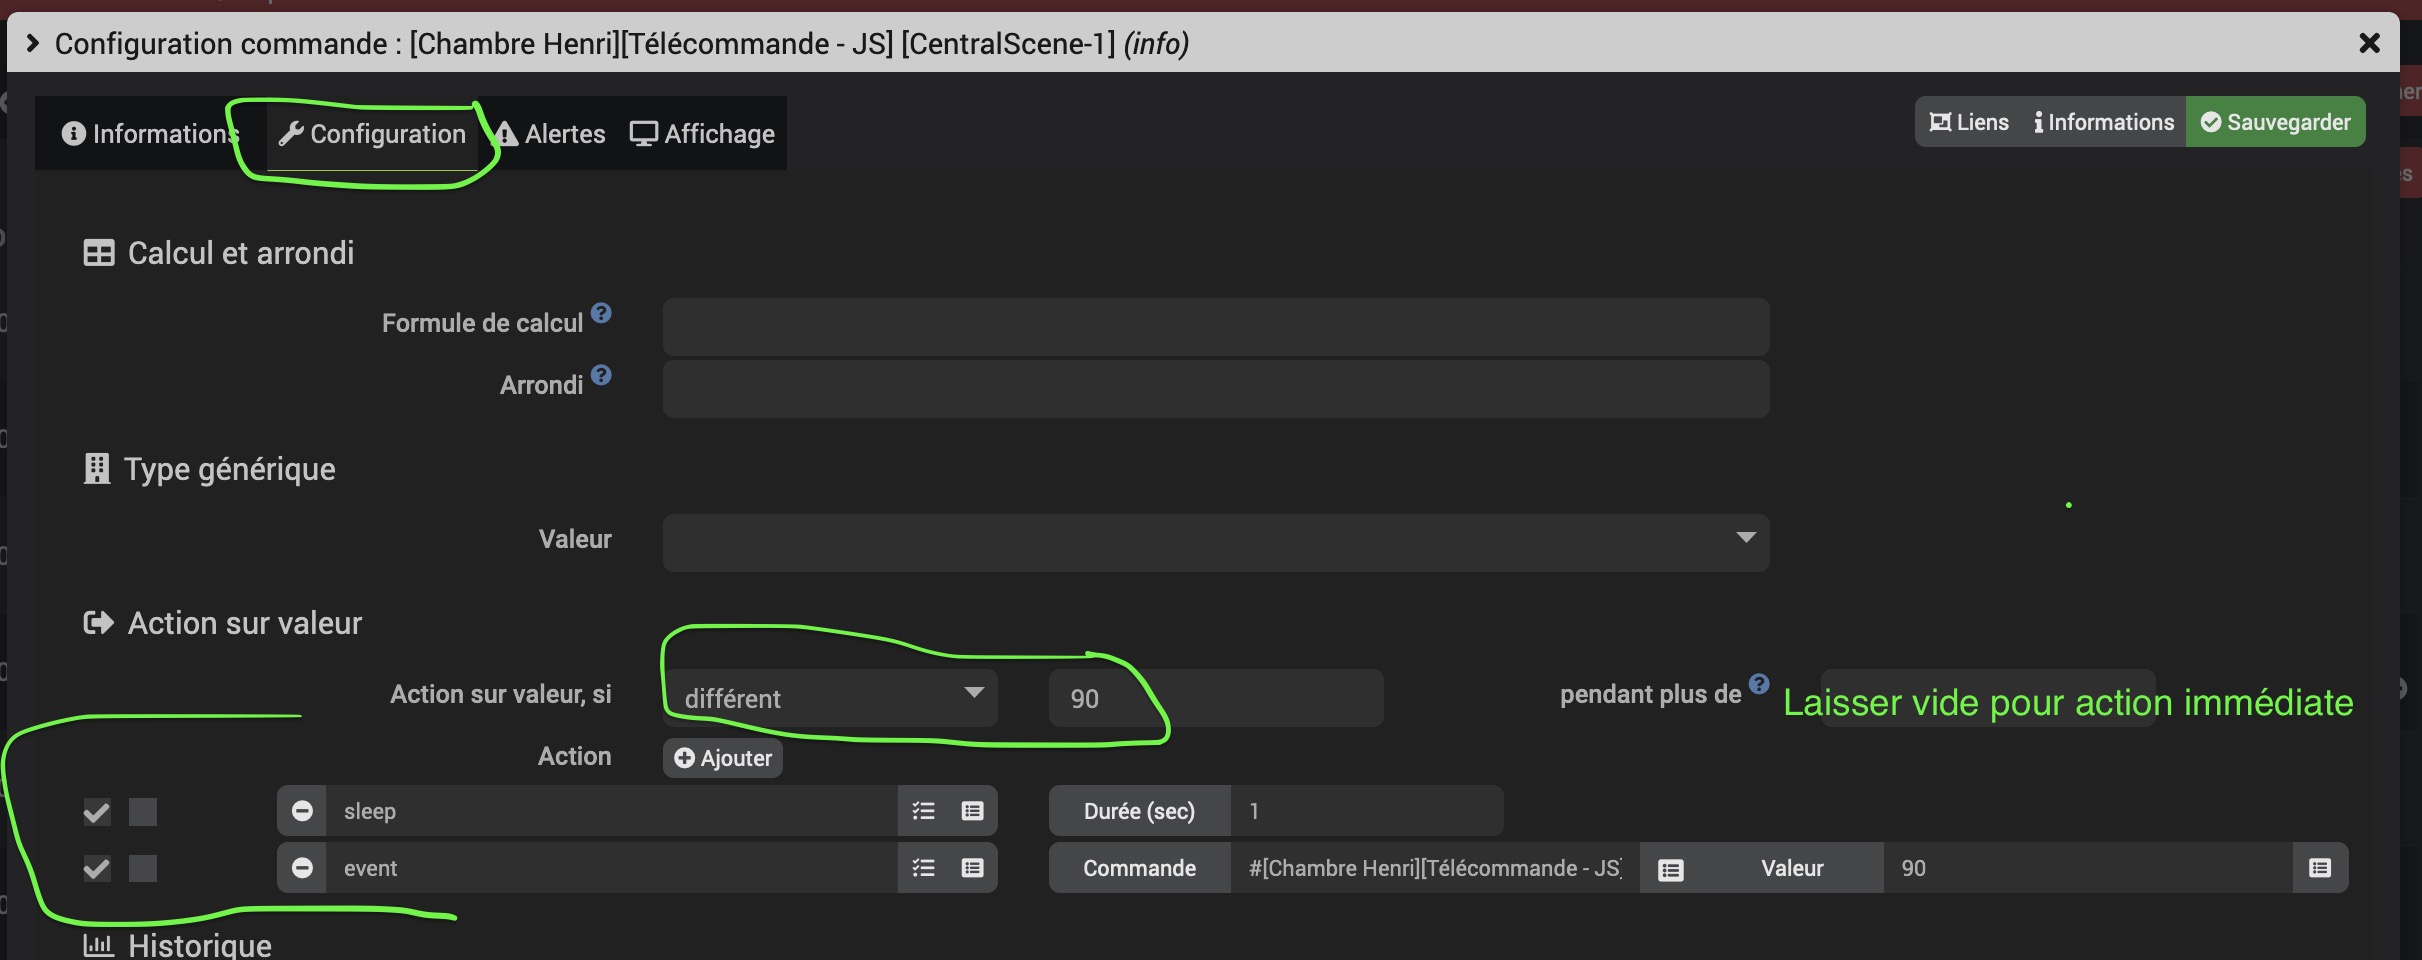Click the "Action sur valeur, si" label
The width and height of the screenshot is (2422, 960).
(x=501, y=694)
